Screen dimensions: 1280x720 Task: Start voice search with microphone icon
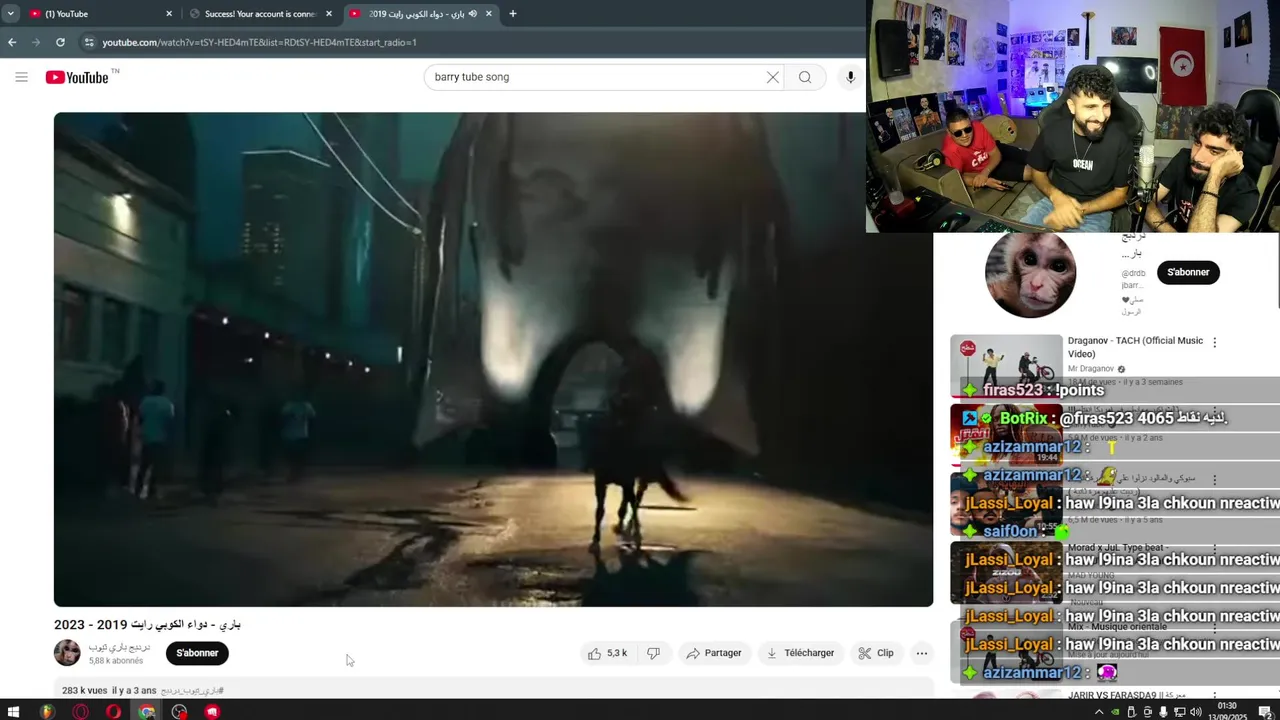850,77
